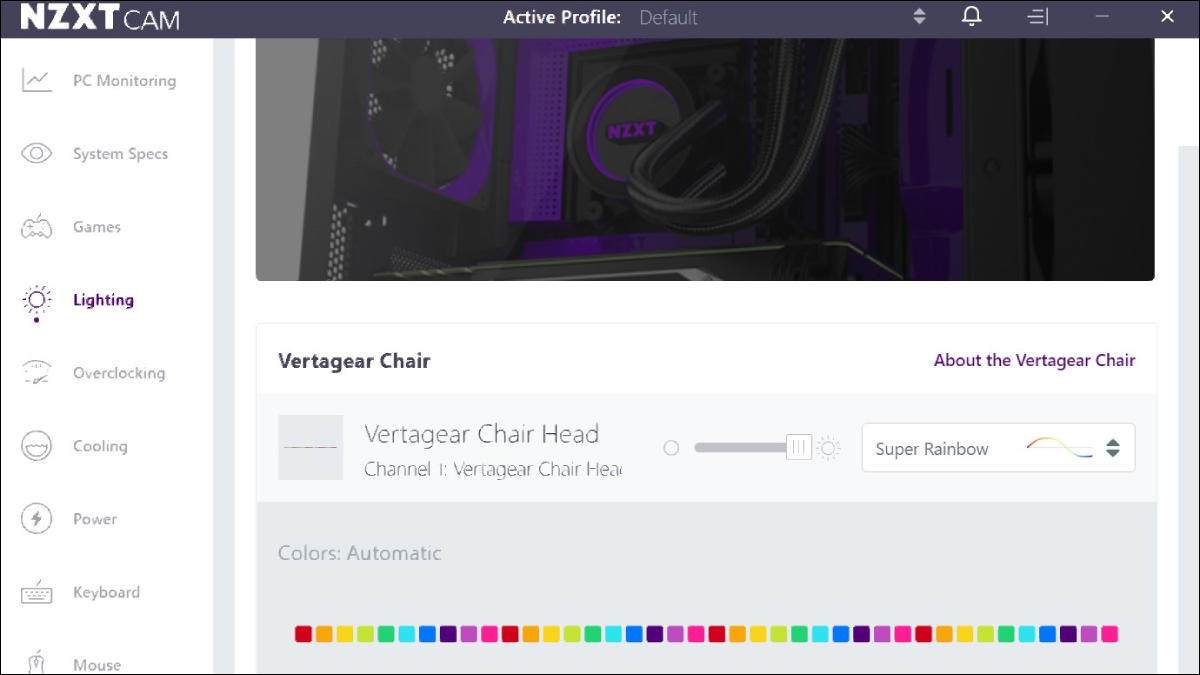Open About the Vertagear Chair link
Viewport: 1200px width, 675px height.
tap(1034, 360)
